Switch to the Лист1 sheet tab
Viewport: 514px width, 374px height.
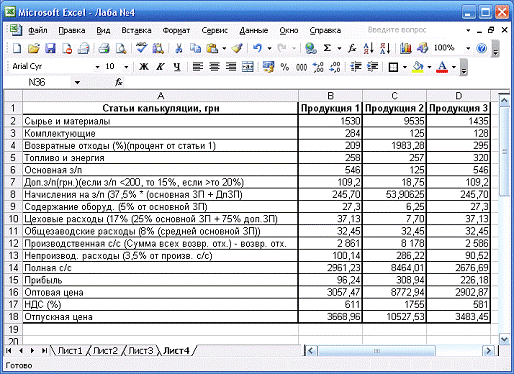click(70, 351)
